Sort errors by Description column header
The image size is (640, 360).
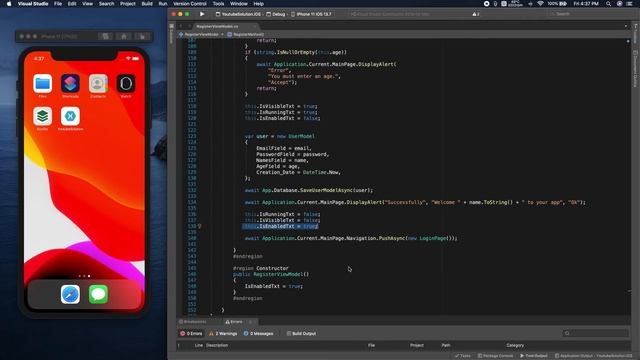pos(217,345)
